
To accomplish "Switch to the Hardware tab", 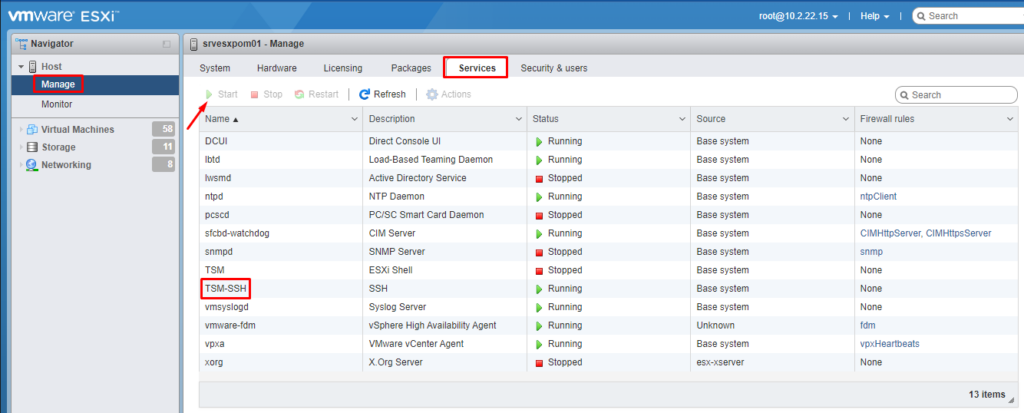I will click(x=277, y=68).
